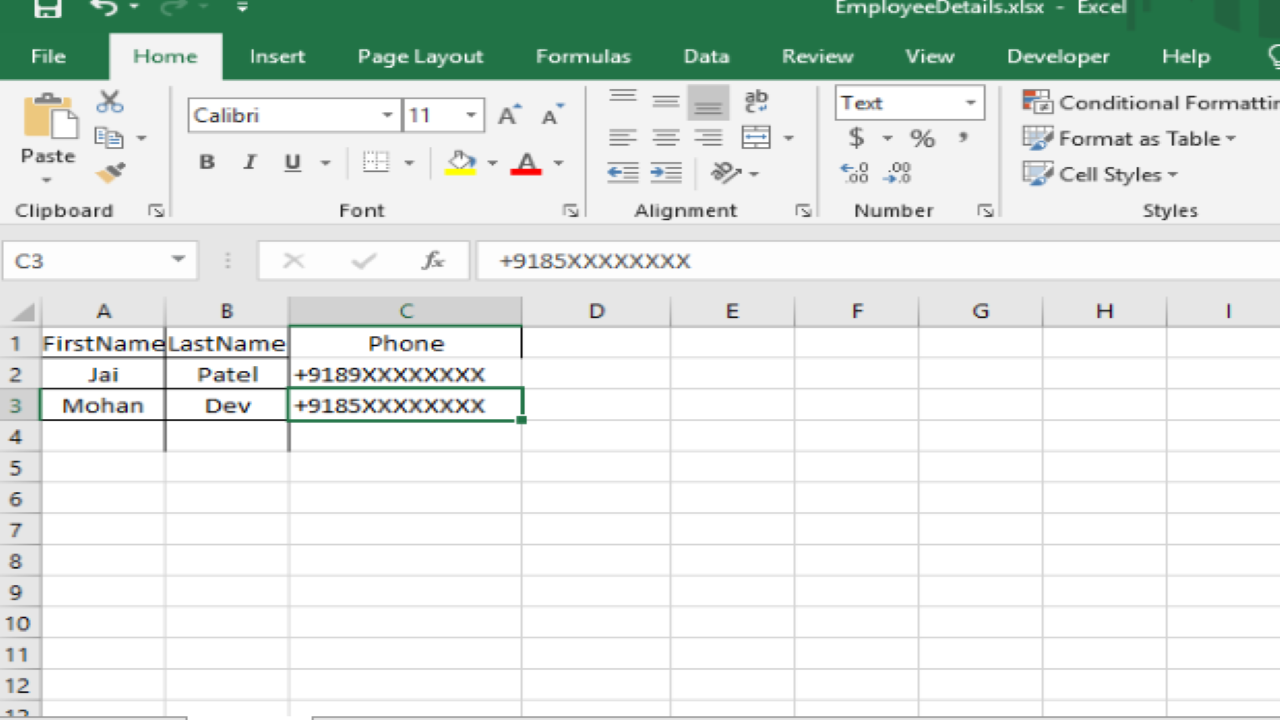
Task: Expand the font size dropdown
Action: (x=470, y=116)
